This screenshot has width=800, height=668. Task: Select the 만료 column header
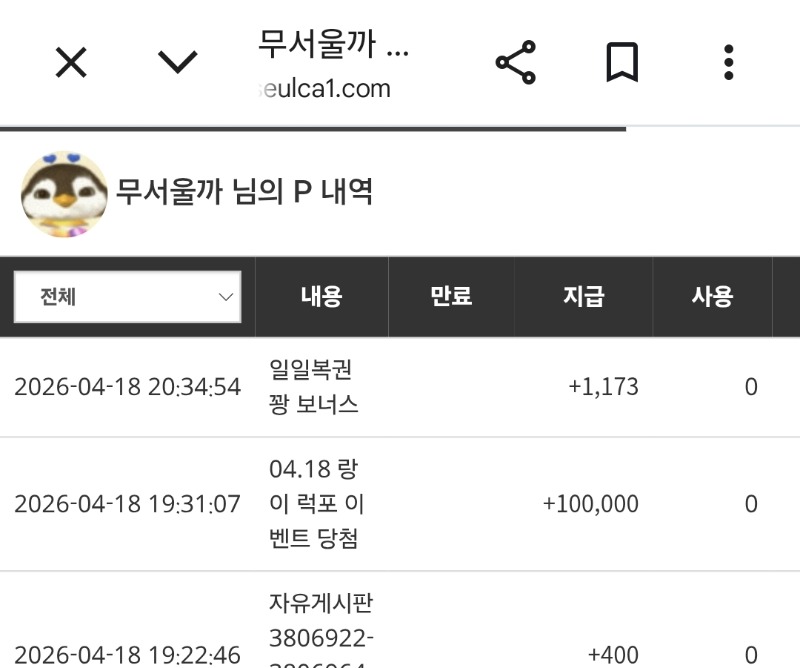click(451, 296)
